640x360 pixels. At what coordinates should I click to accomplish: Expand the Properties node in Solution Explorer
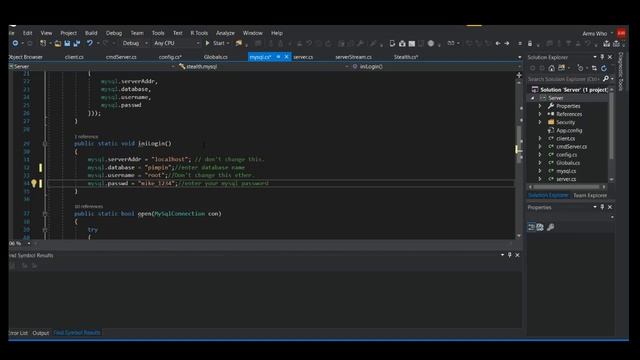540,106
